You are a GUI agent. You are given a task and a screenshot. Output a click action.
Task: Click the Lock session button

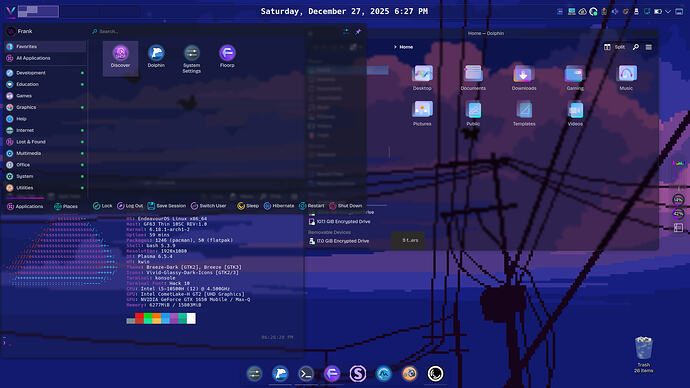pyautogui.click(x=103, y=206)
